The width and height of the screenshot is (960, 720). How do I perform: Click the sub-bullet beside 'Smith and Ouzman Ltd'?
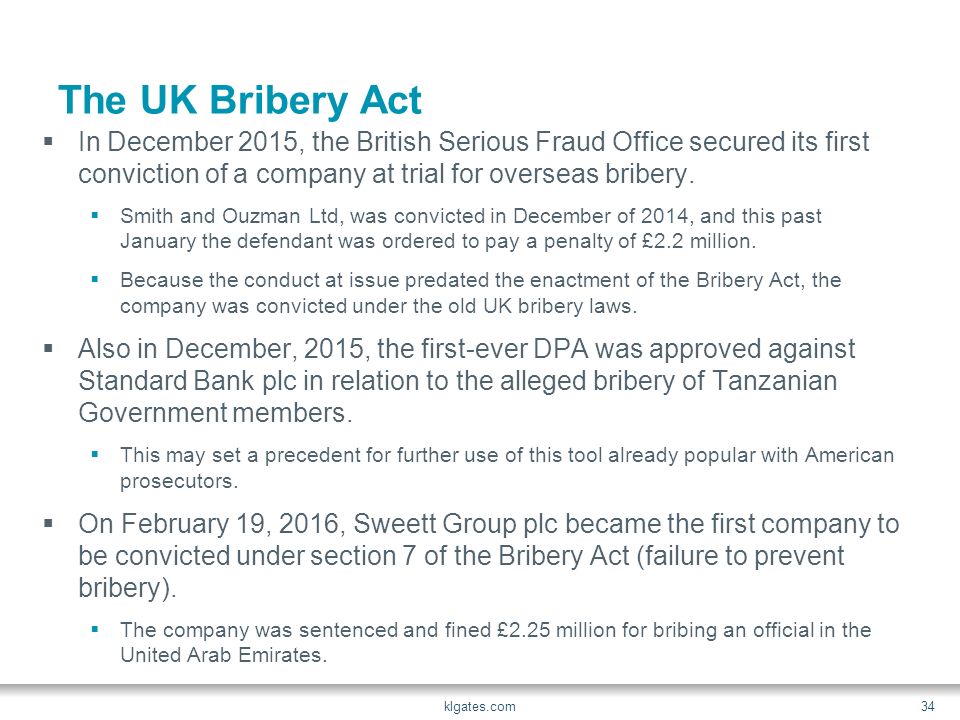click(x=95, y=215)
